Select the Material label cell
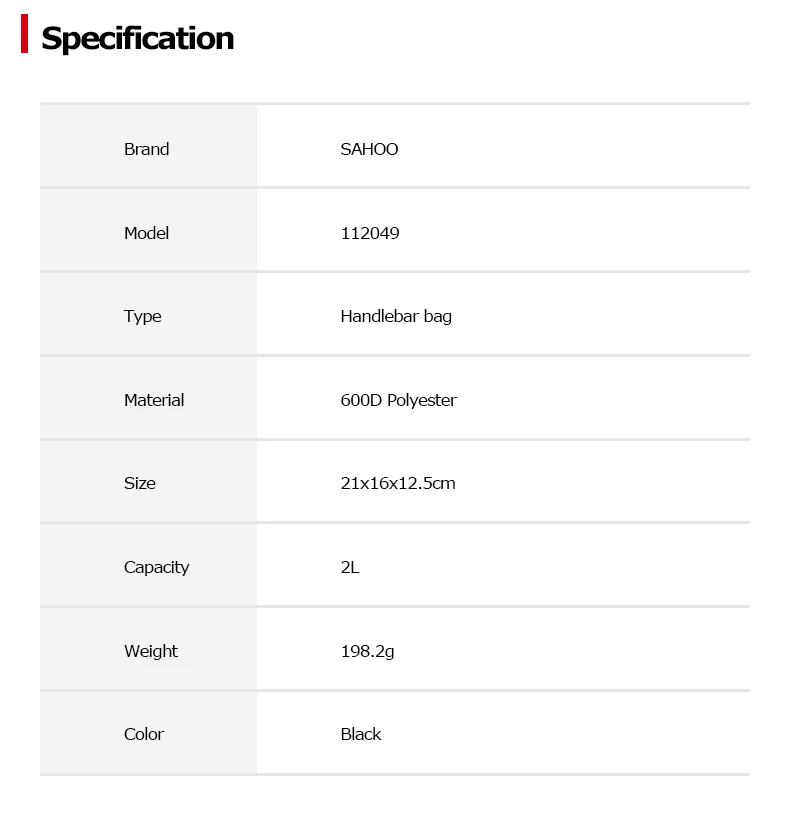Viewport: 790px width, 836px height. [148, 398]
